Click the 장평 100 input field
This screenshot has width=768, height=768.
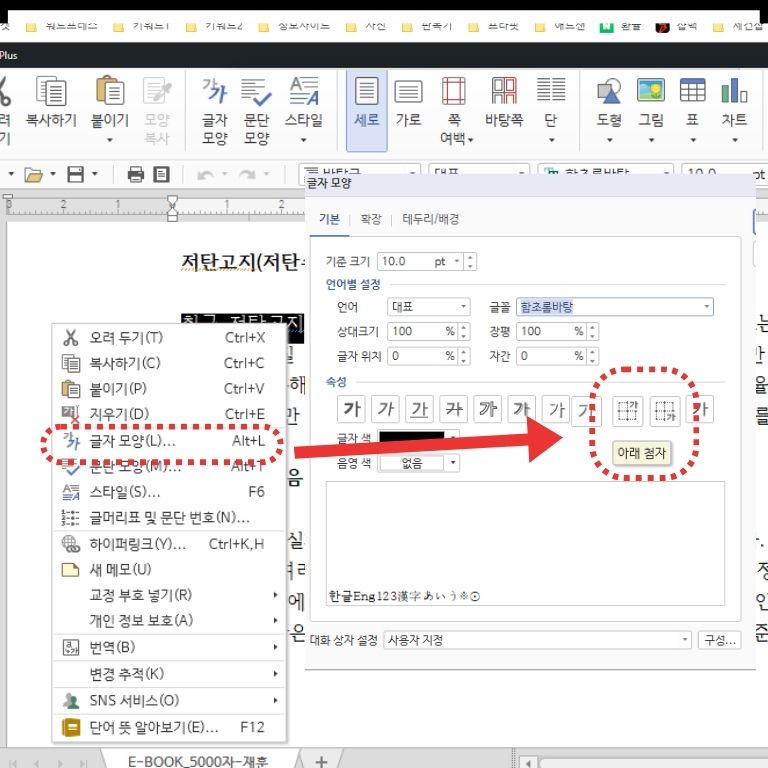[x=552, y=331]
